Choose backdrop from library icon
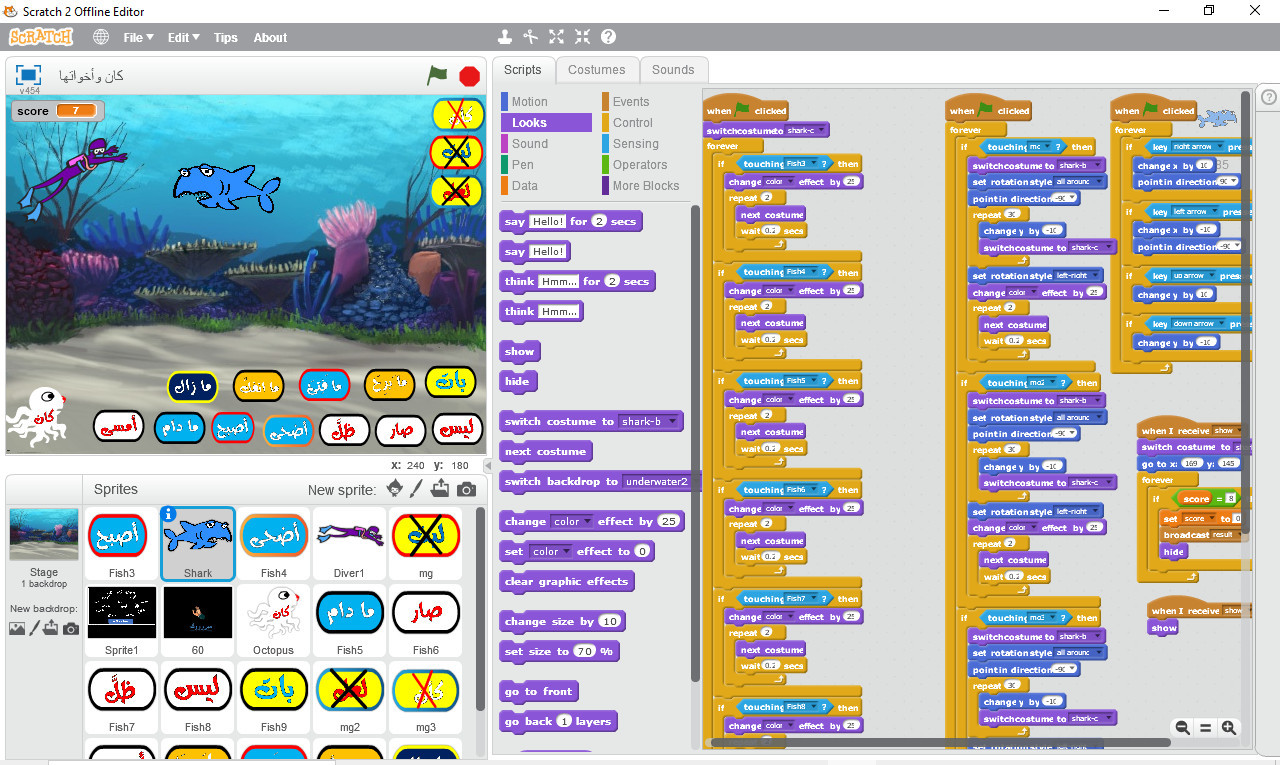The image size is (1280, 765). (x=17, y=628)
